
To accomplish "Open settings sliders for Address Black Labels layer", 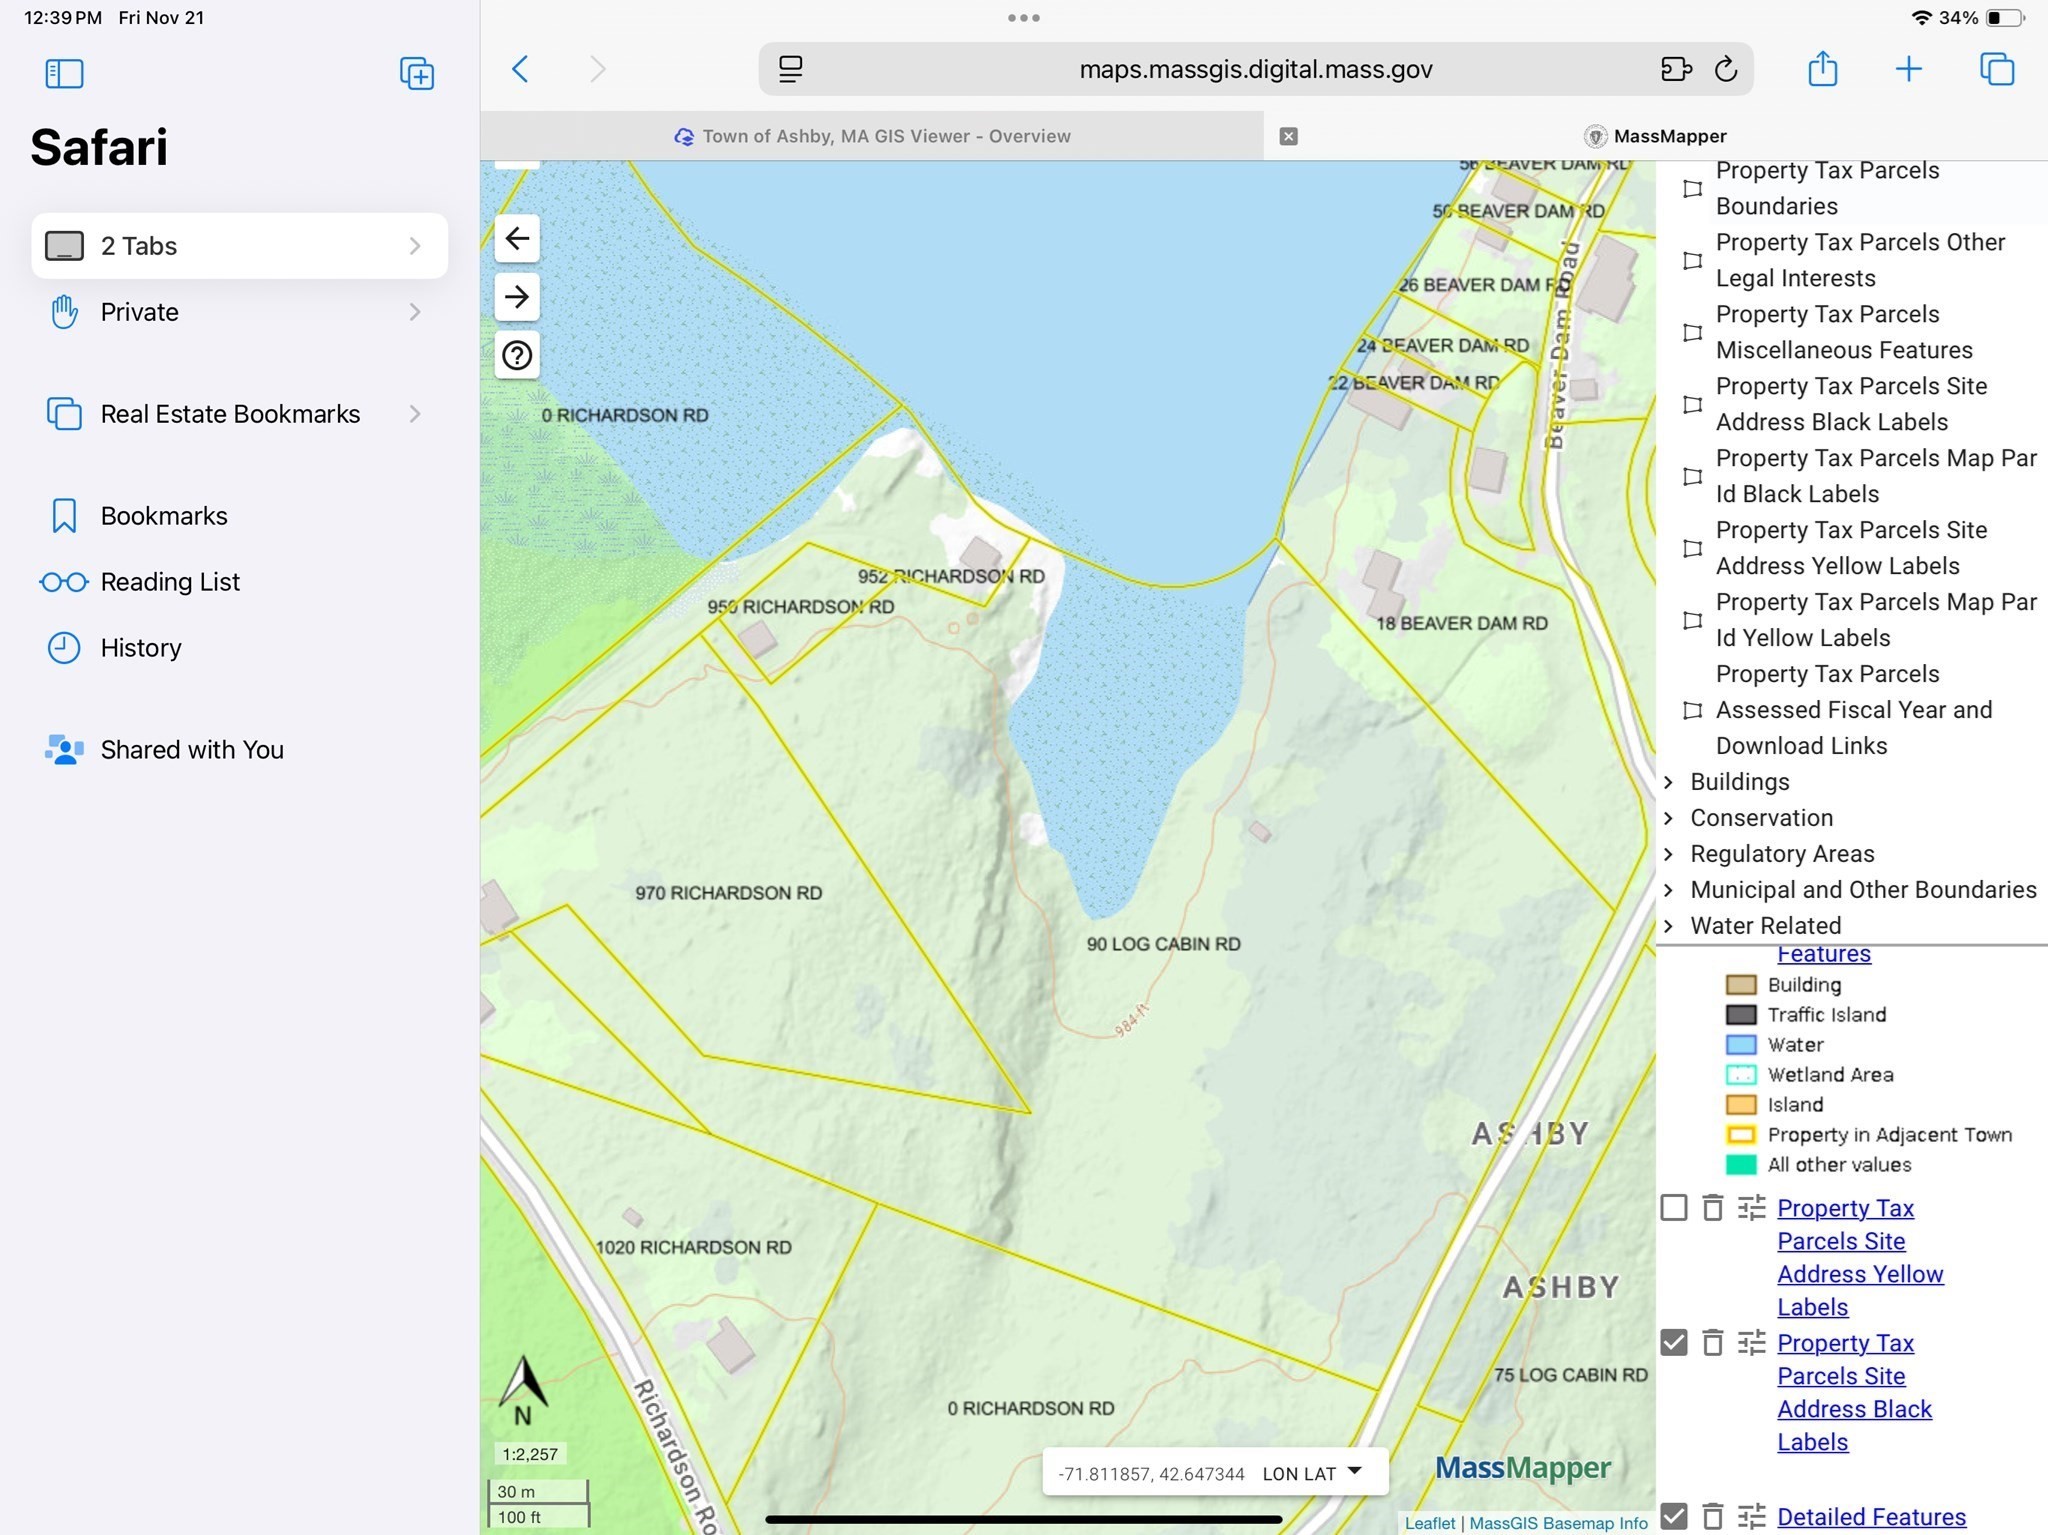I will coord(1751,1342).
